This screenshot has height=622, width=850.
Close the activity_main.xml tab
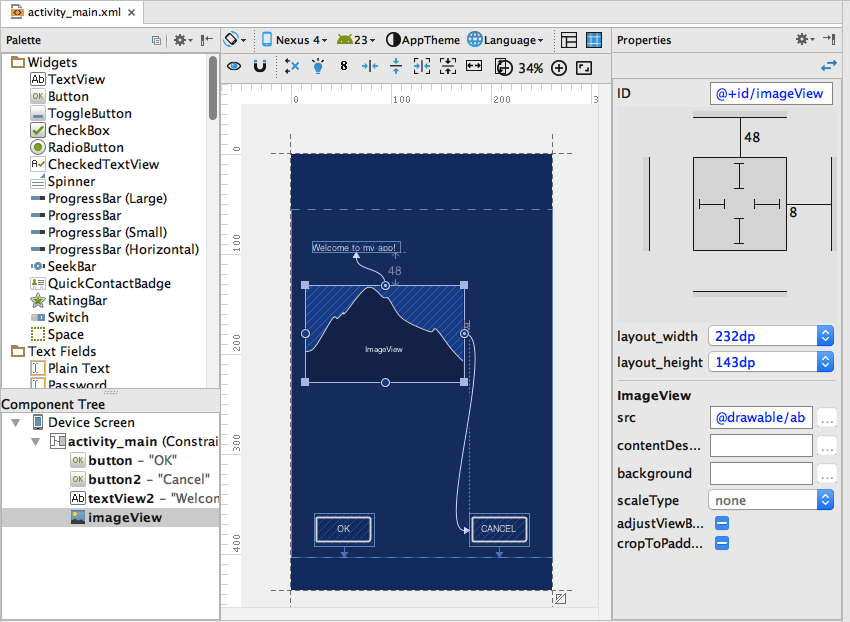click(131, 12)
